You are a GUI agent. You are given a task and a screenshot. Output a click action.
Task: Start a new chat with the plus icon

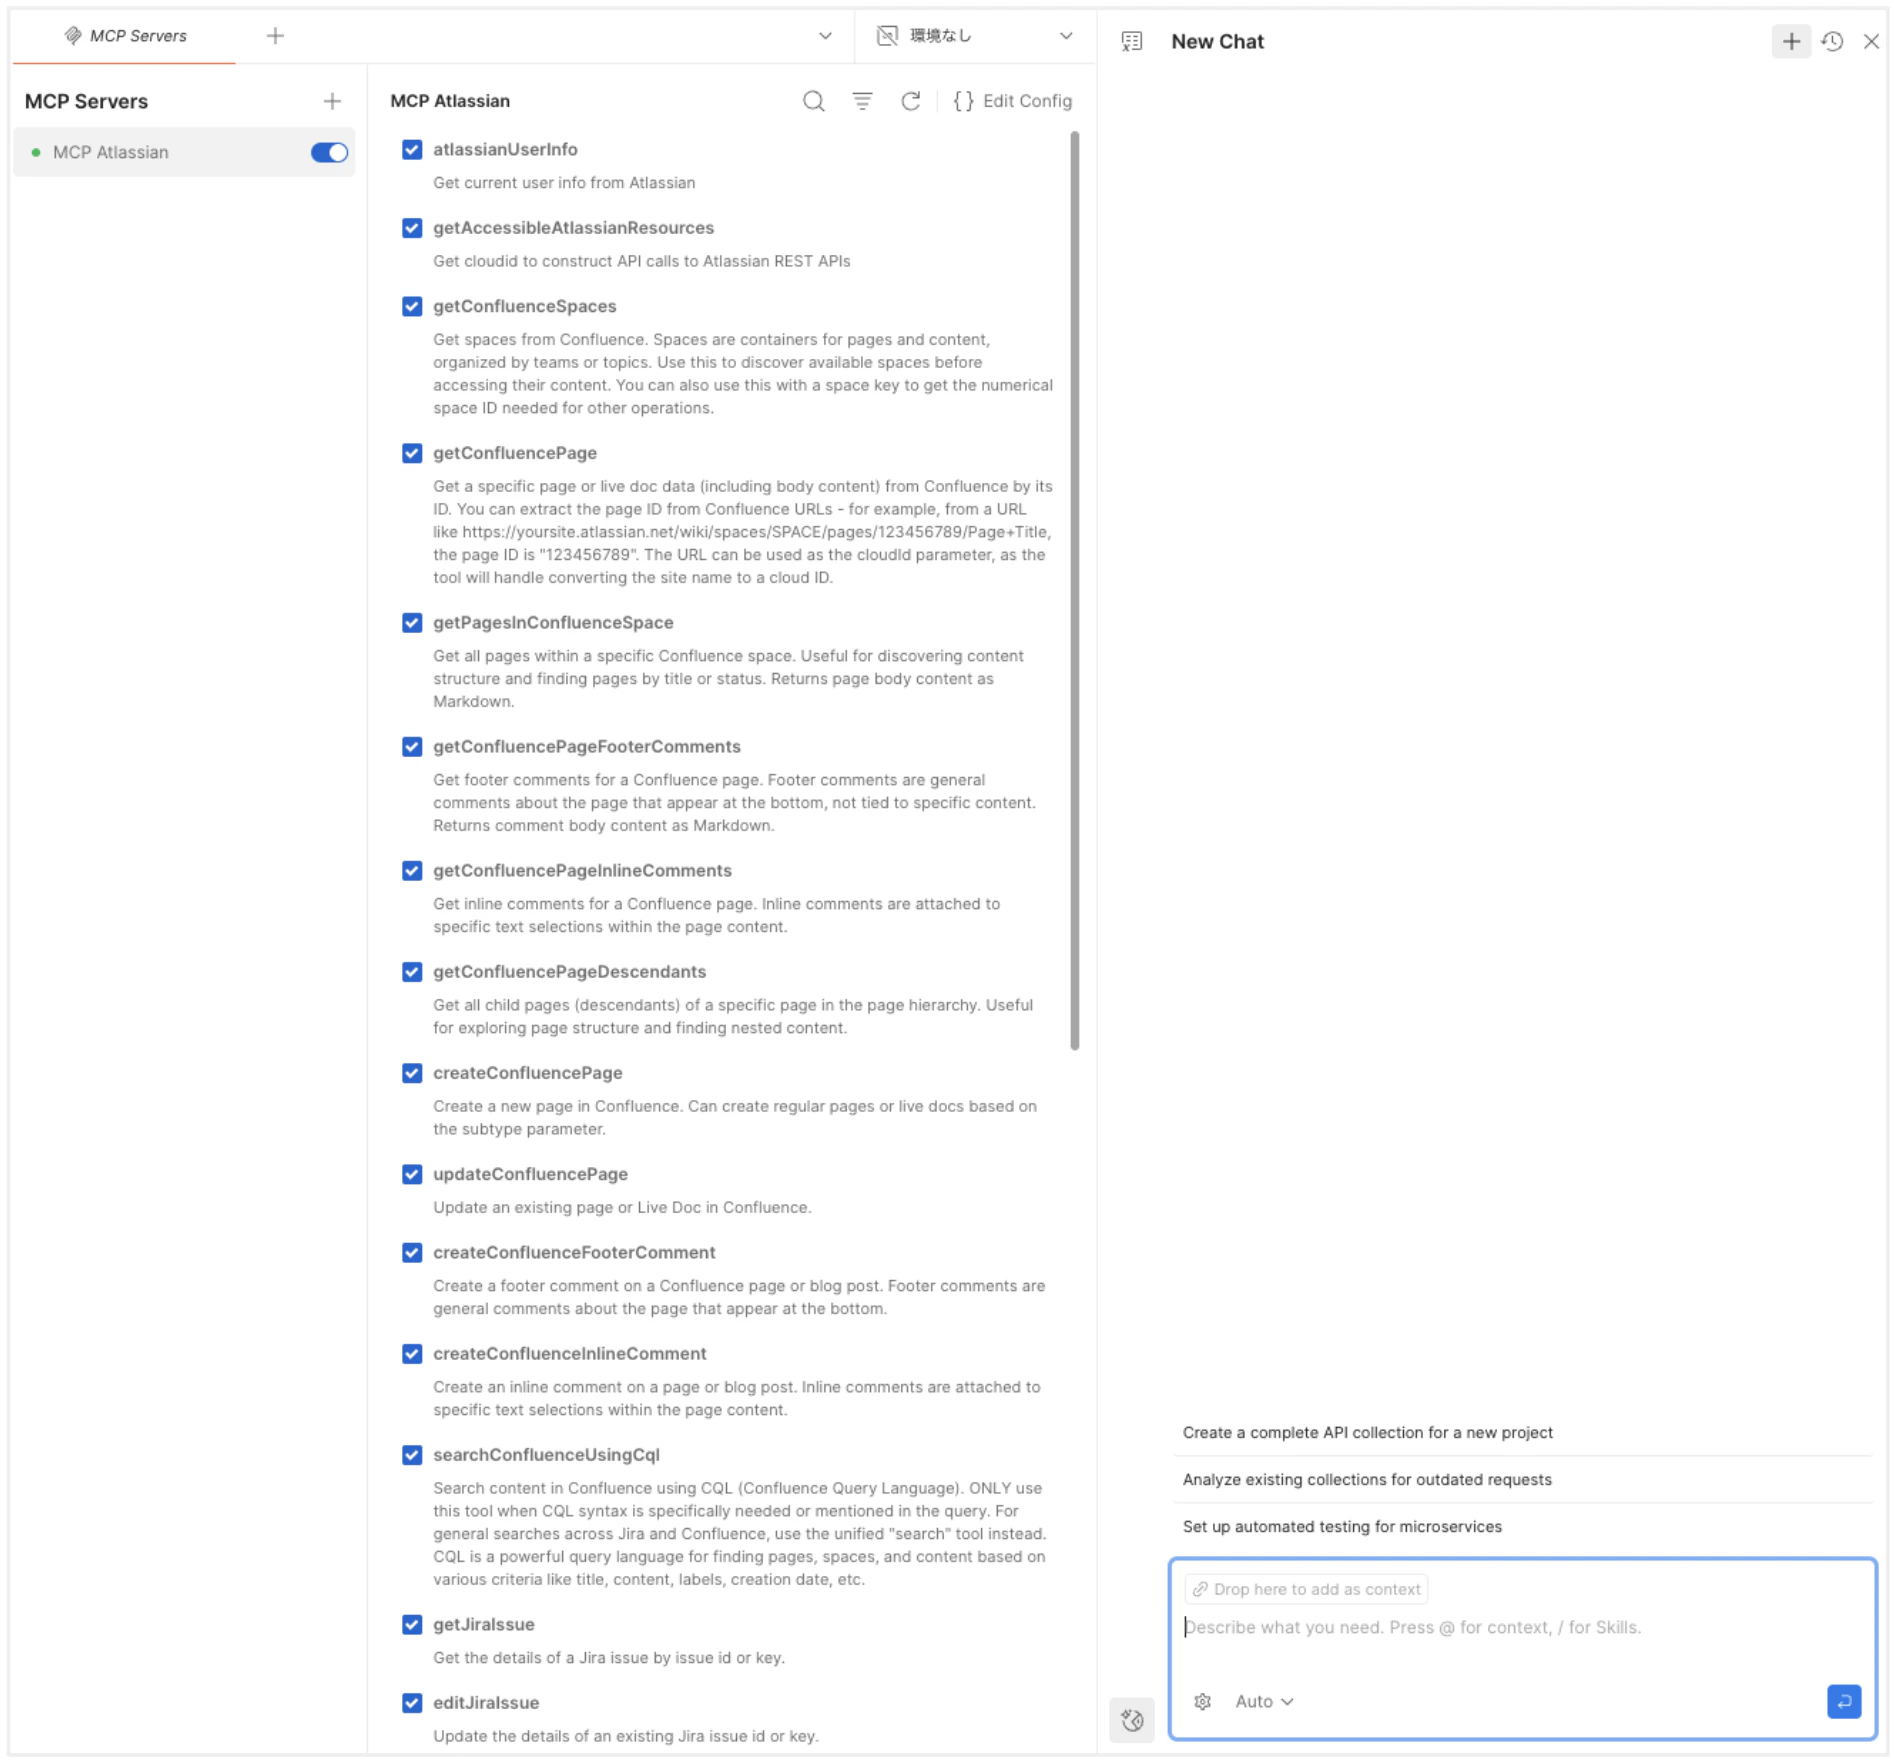1790,41
